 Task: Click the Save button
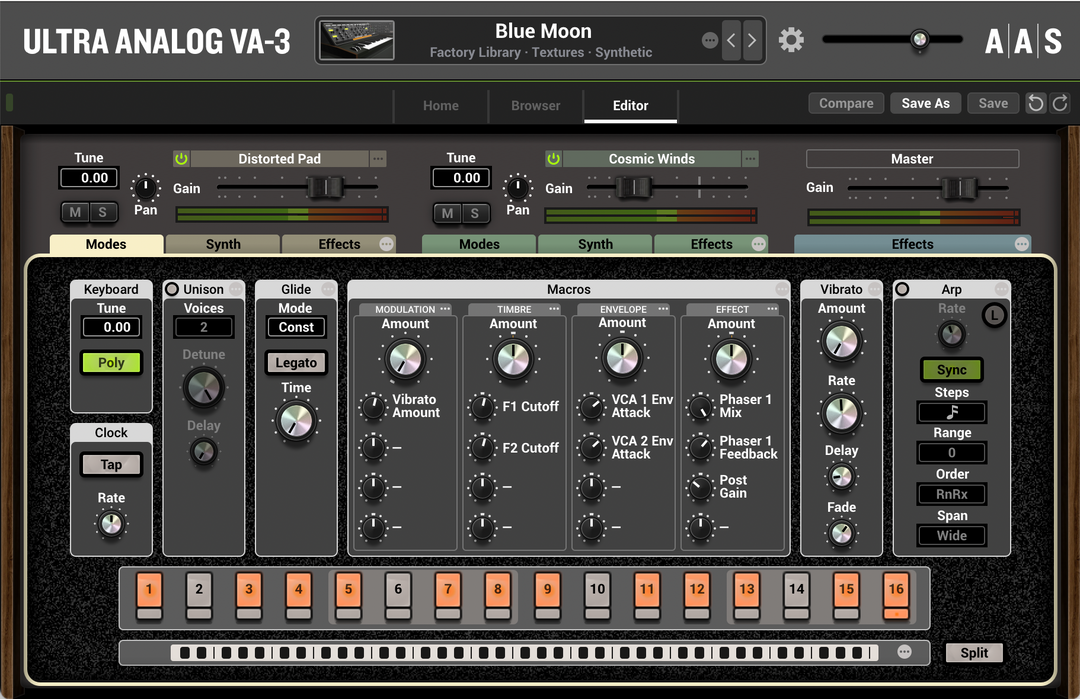[x=993, y=103]
